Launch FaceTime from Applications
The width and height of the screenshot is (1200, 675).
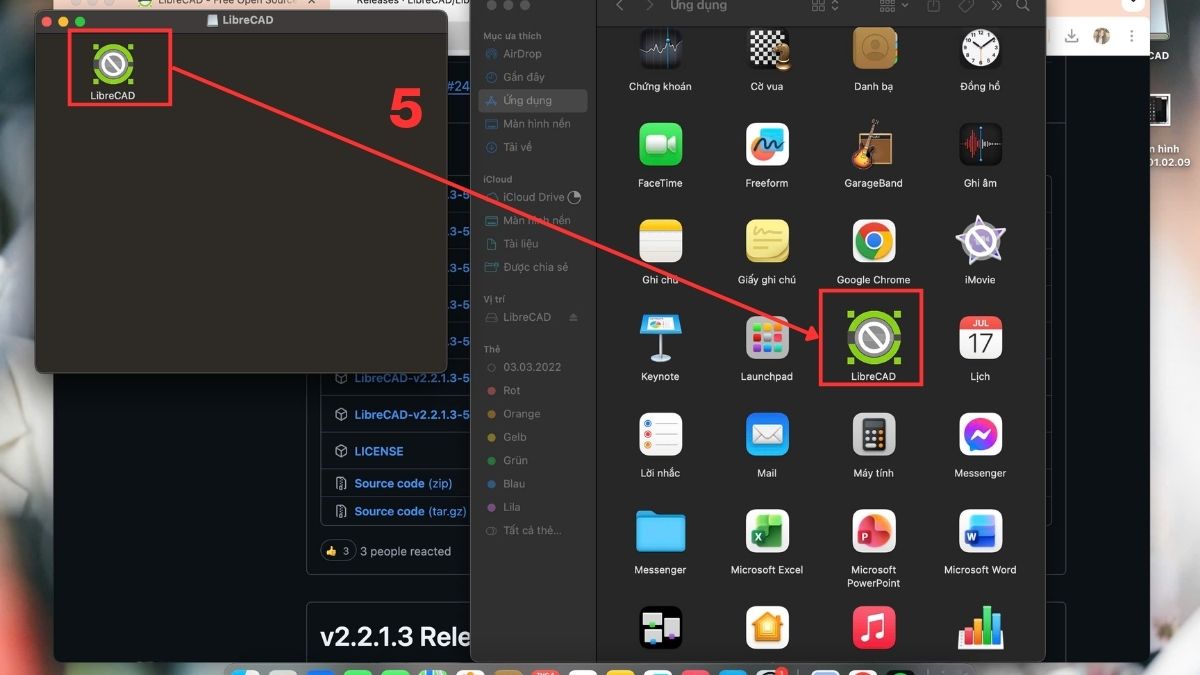tap(660, 145)
